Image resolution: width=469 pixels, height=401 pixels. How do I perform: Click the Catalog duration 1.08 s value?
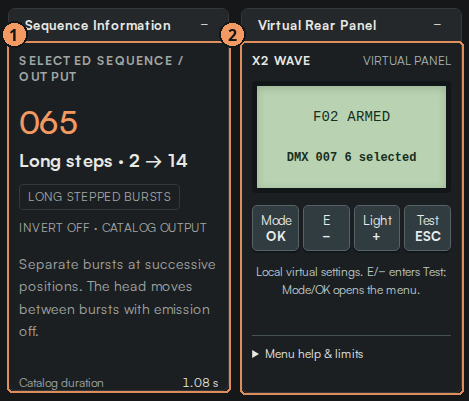(200, 383)
